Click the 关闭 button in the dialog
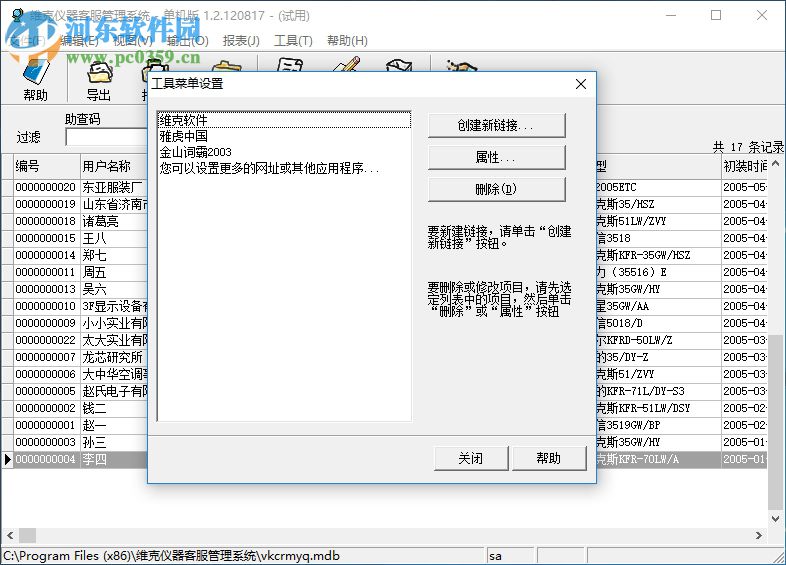The image size is (786, 565). click(x=471, y=458)
